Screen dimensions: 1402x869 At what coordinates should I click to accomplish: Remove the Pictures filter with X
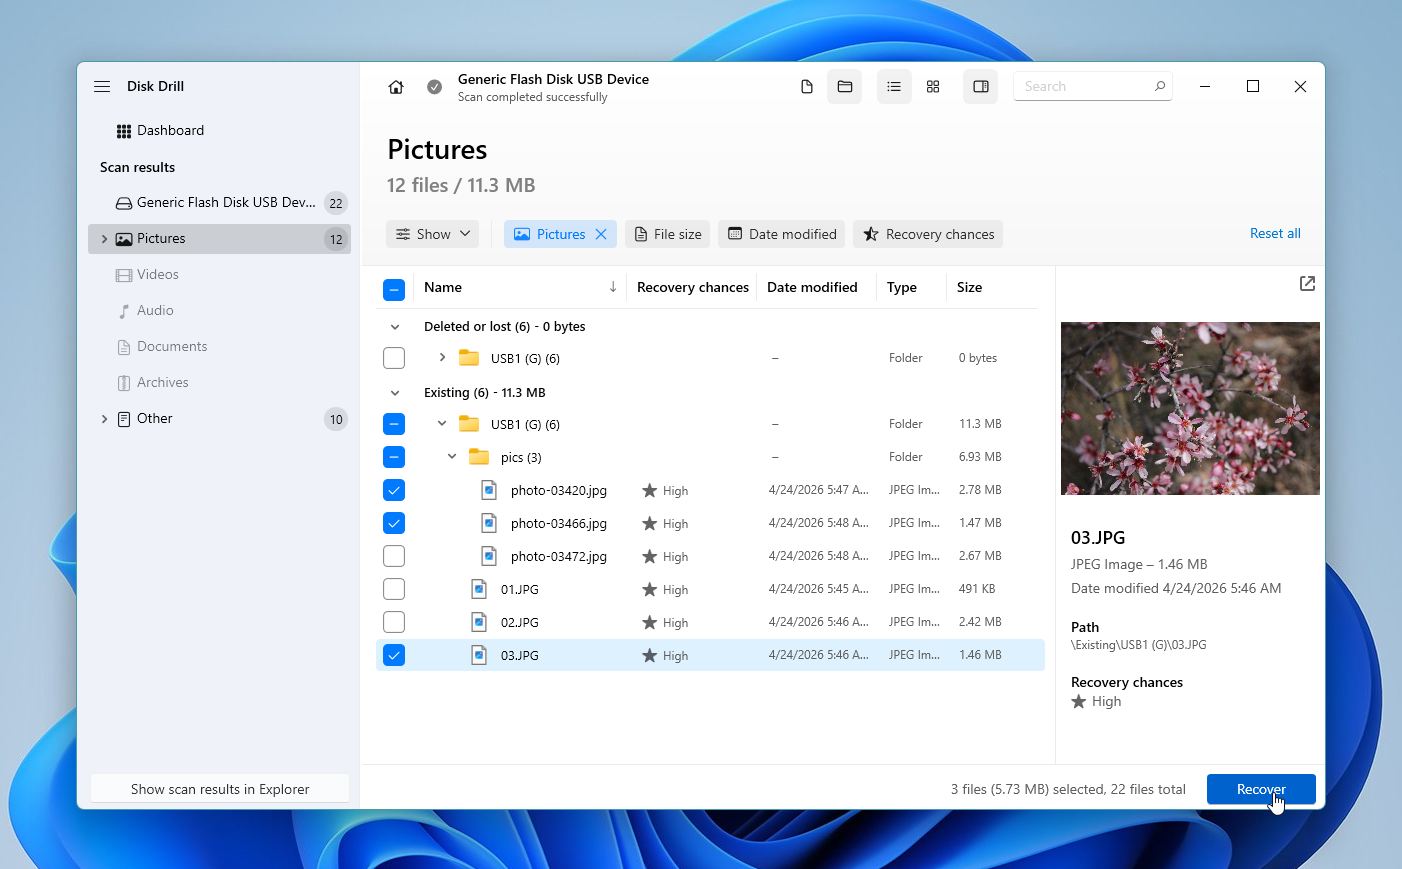[x=601, y=234]
